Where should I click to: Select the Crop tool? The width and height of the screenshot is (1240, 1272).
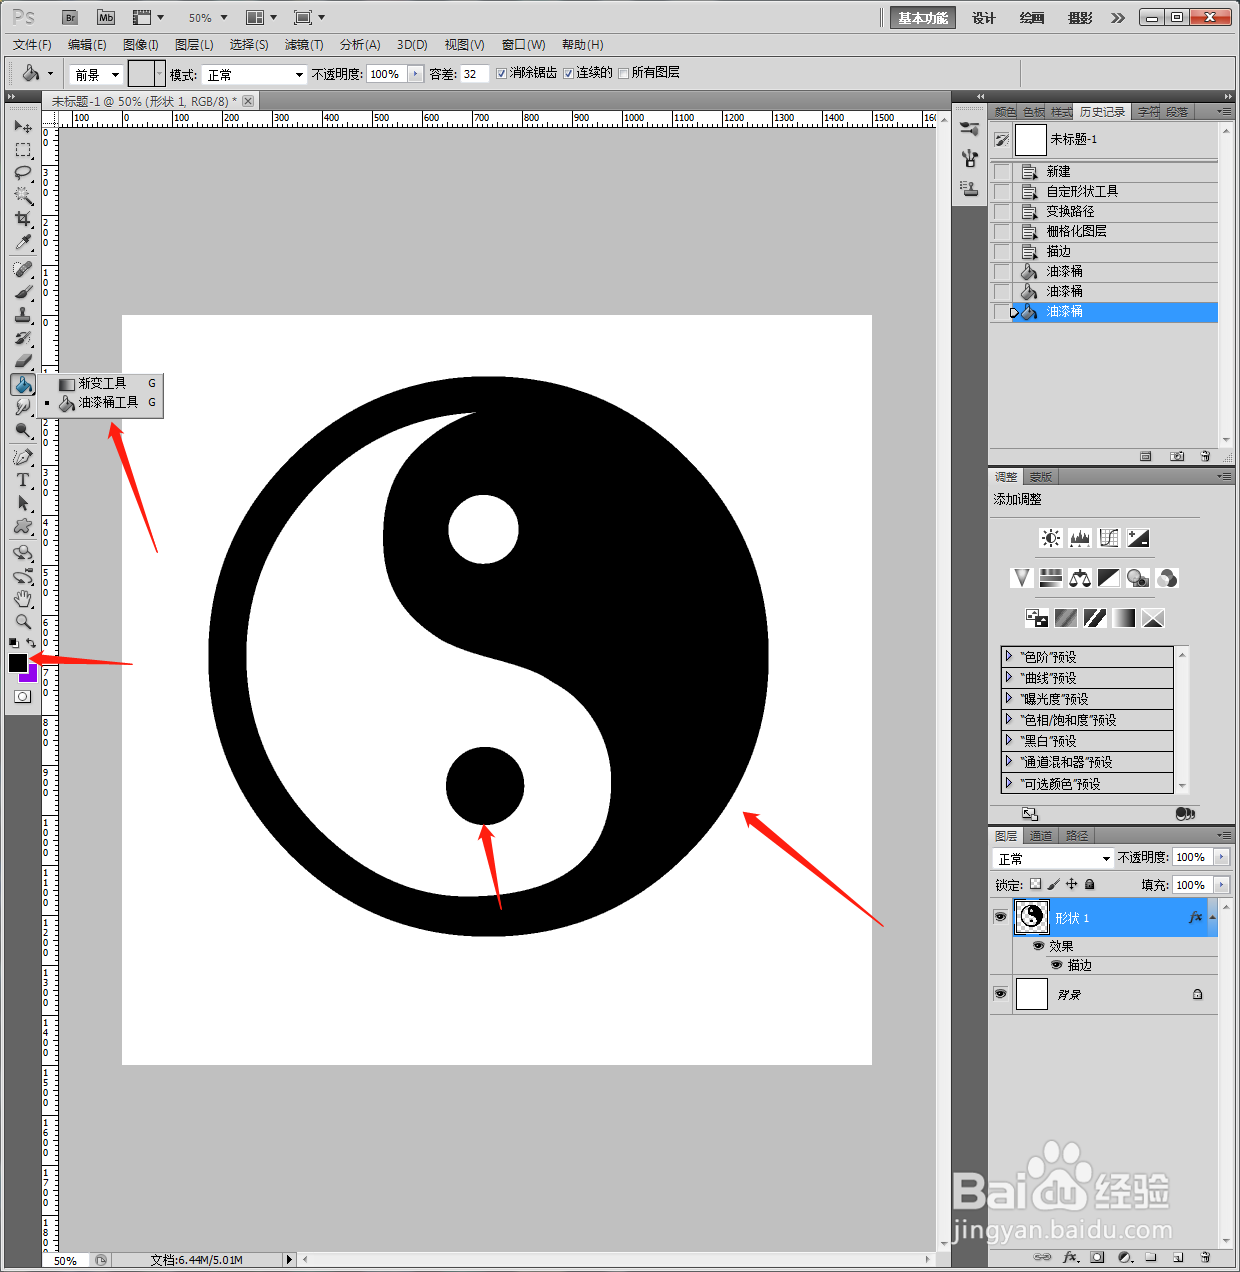point(23,219)
